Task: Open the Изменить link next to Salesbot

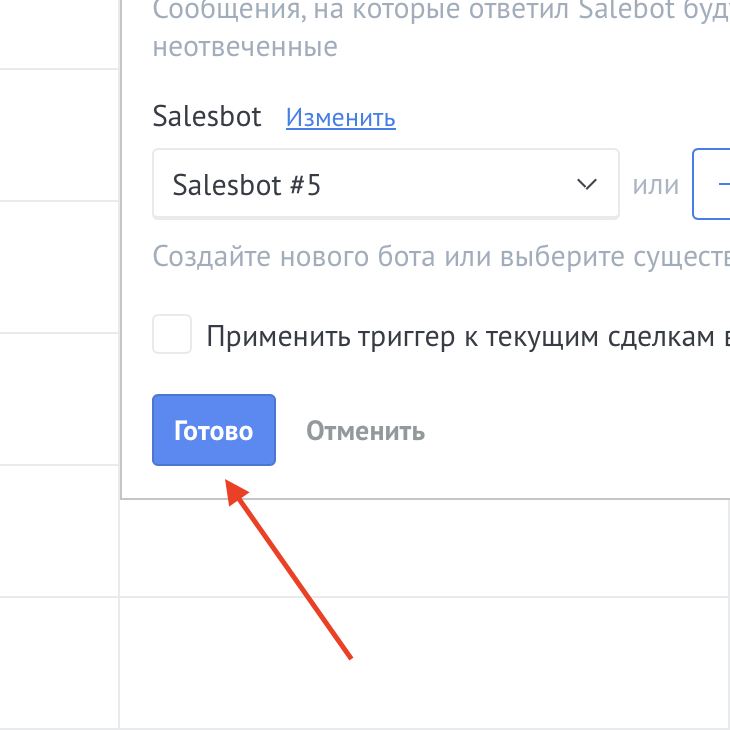Action: click(x=340, y=118)
